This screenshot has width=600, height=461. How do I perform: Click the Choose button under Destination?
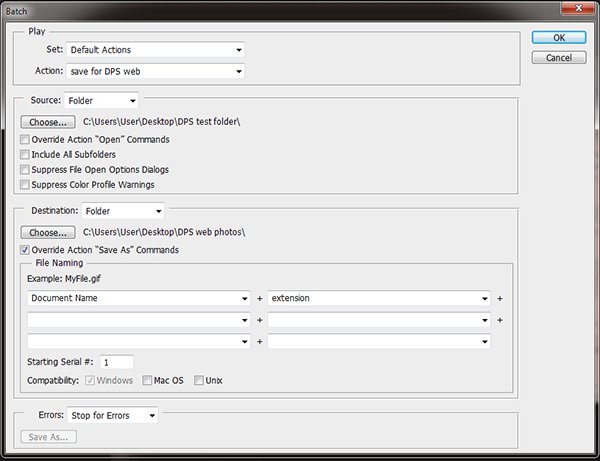coord(45,232)
